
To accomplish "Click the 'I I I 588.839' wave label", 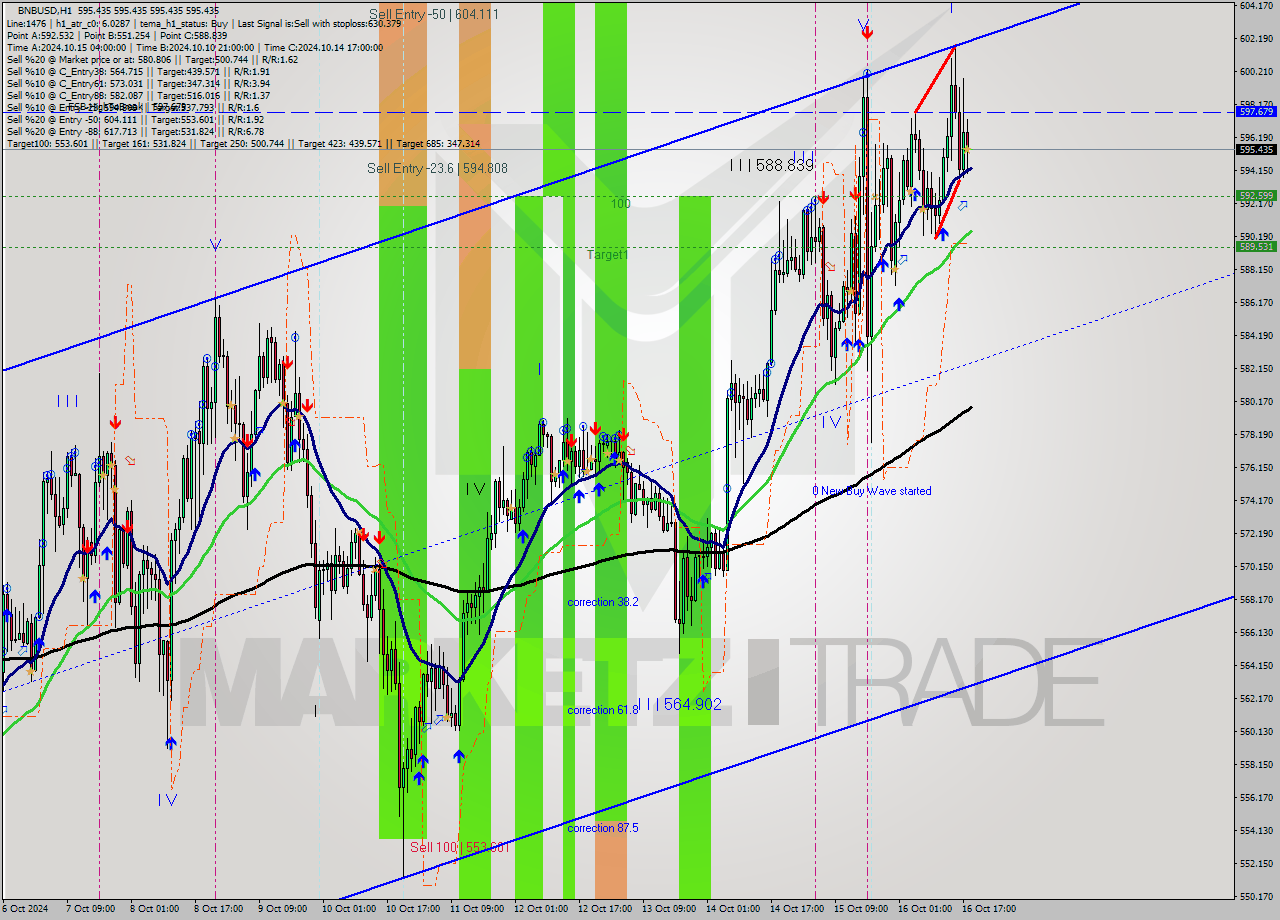I will click(x=771, y=165).
